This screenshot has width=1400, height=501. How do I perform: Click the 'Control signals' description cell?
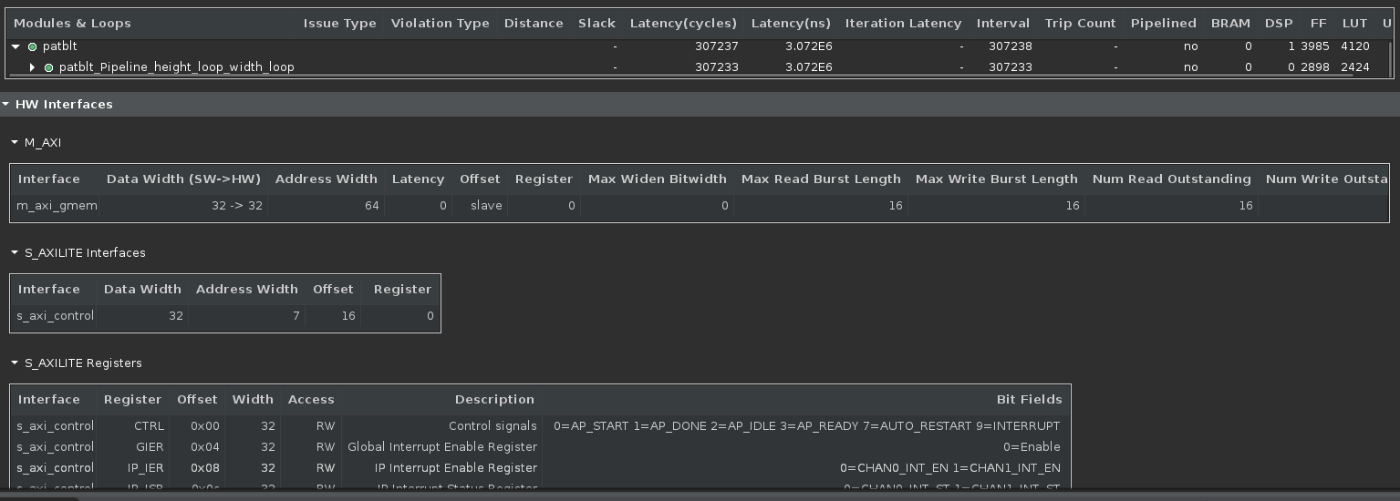pos(492,426)
